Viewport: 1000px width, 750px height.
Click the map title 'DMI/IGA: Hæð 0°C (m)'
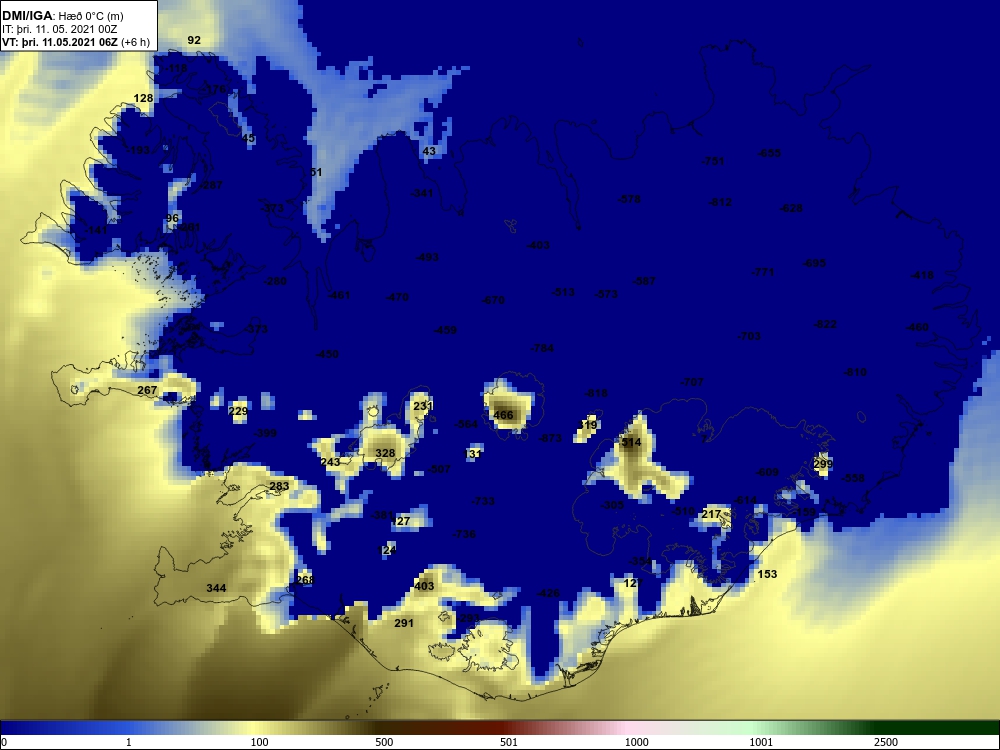pyautogui.click(x=62, y=16)
